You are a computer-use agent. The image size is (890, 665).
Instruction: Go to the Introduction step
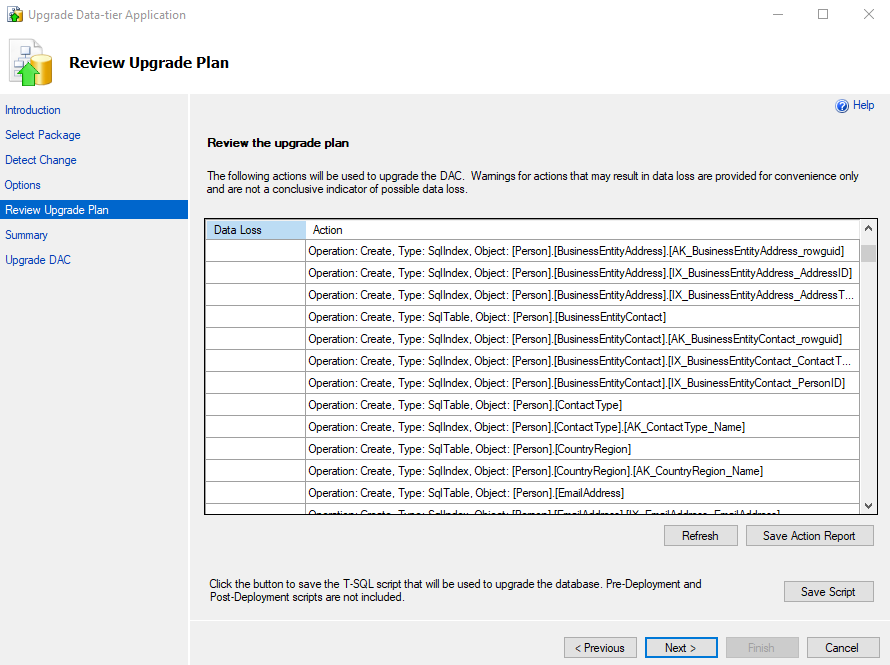click(x=33, y=110)
